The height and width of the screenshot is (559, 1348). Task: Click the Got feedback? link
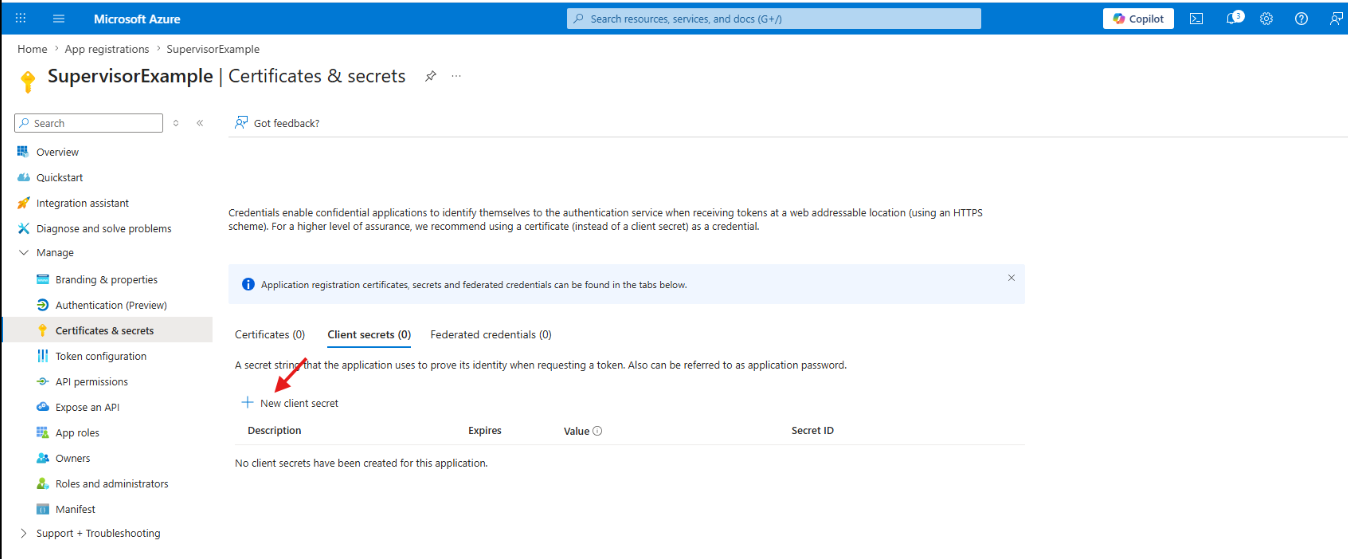287,123
